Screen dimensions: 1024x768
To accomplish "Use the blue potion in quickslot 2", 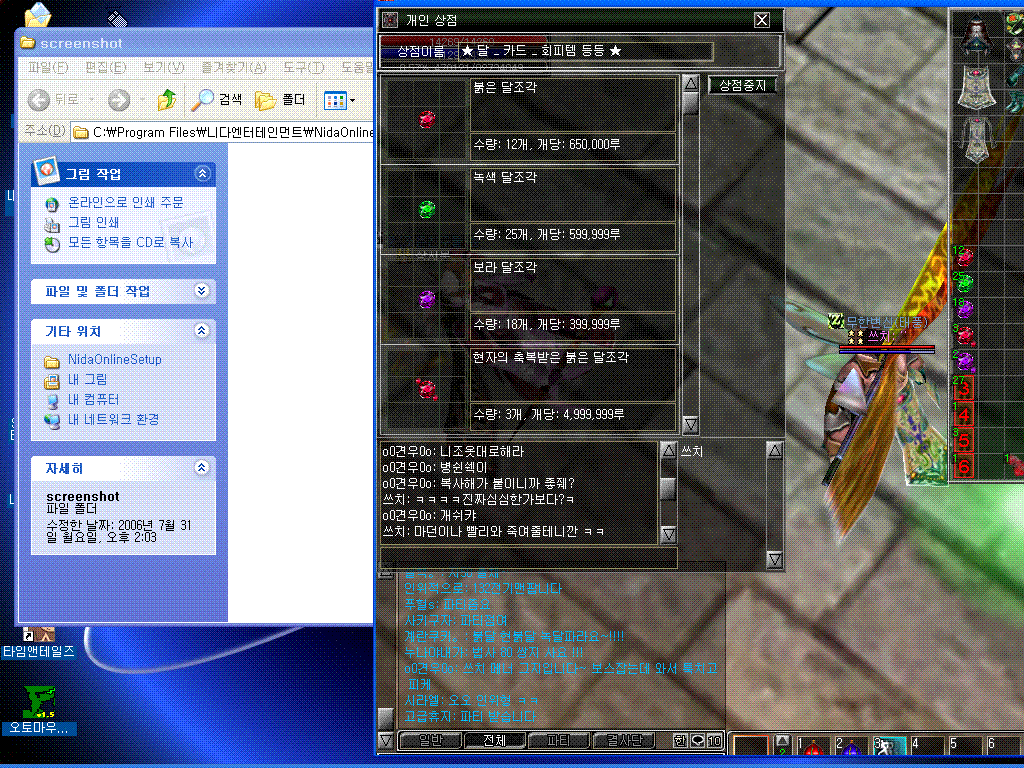I will coord(851,748).
